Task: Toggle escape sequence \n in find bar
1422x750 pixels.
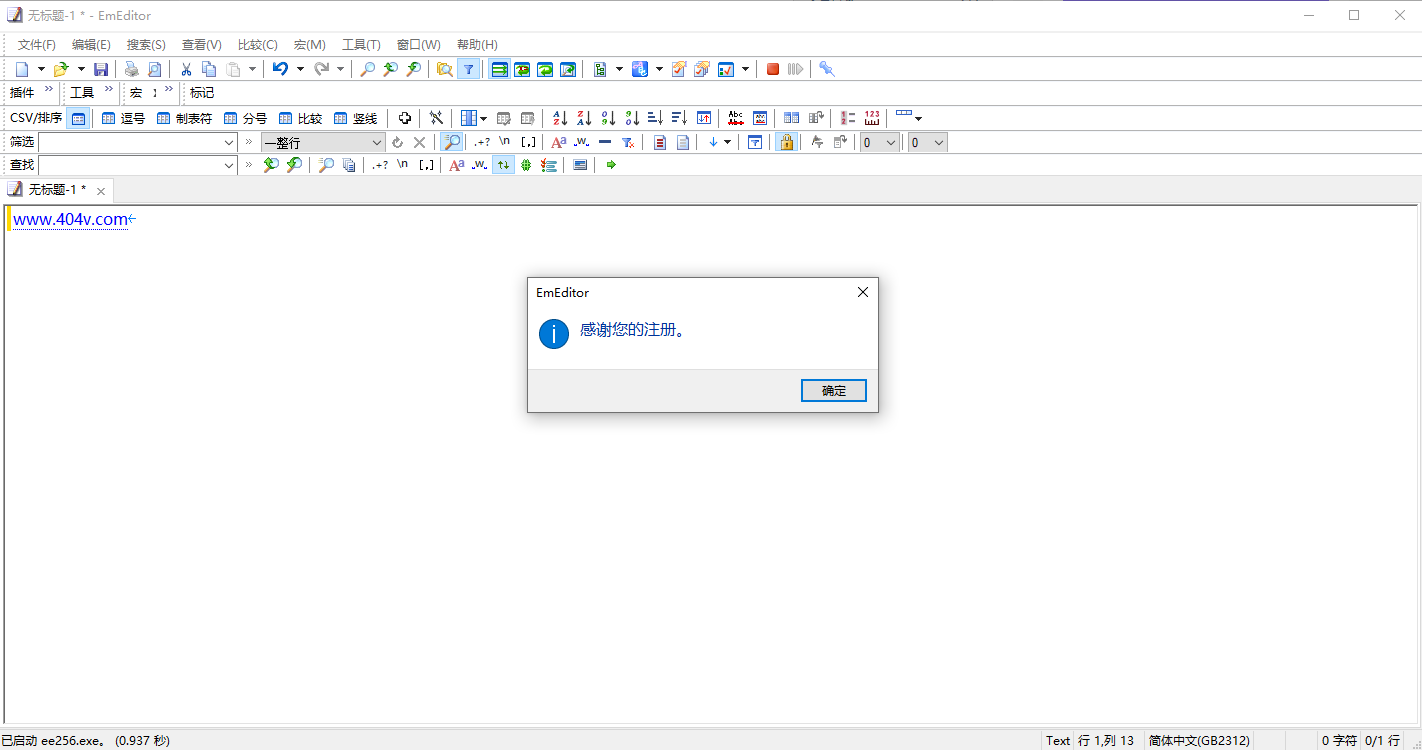Action: point(403,165)
